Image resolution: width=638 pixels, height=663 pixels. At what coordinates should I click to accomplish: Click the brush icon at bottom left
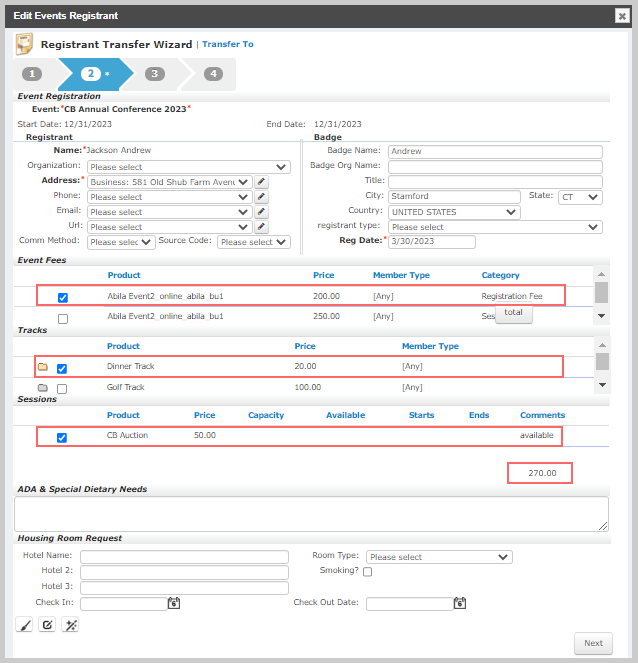24,625
